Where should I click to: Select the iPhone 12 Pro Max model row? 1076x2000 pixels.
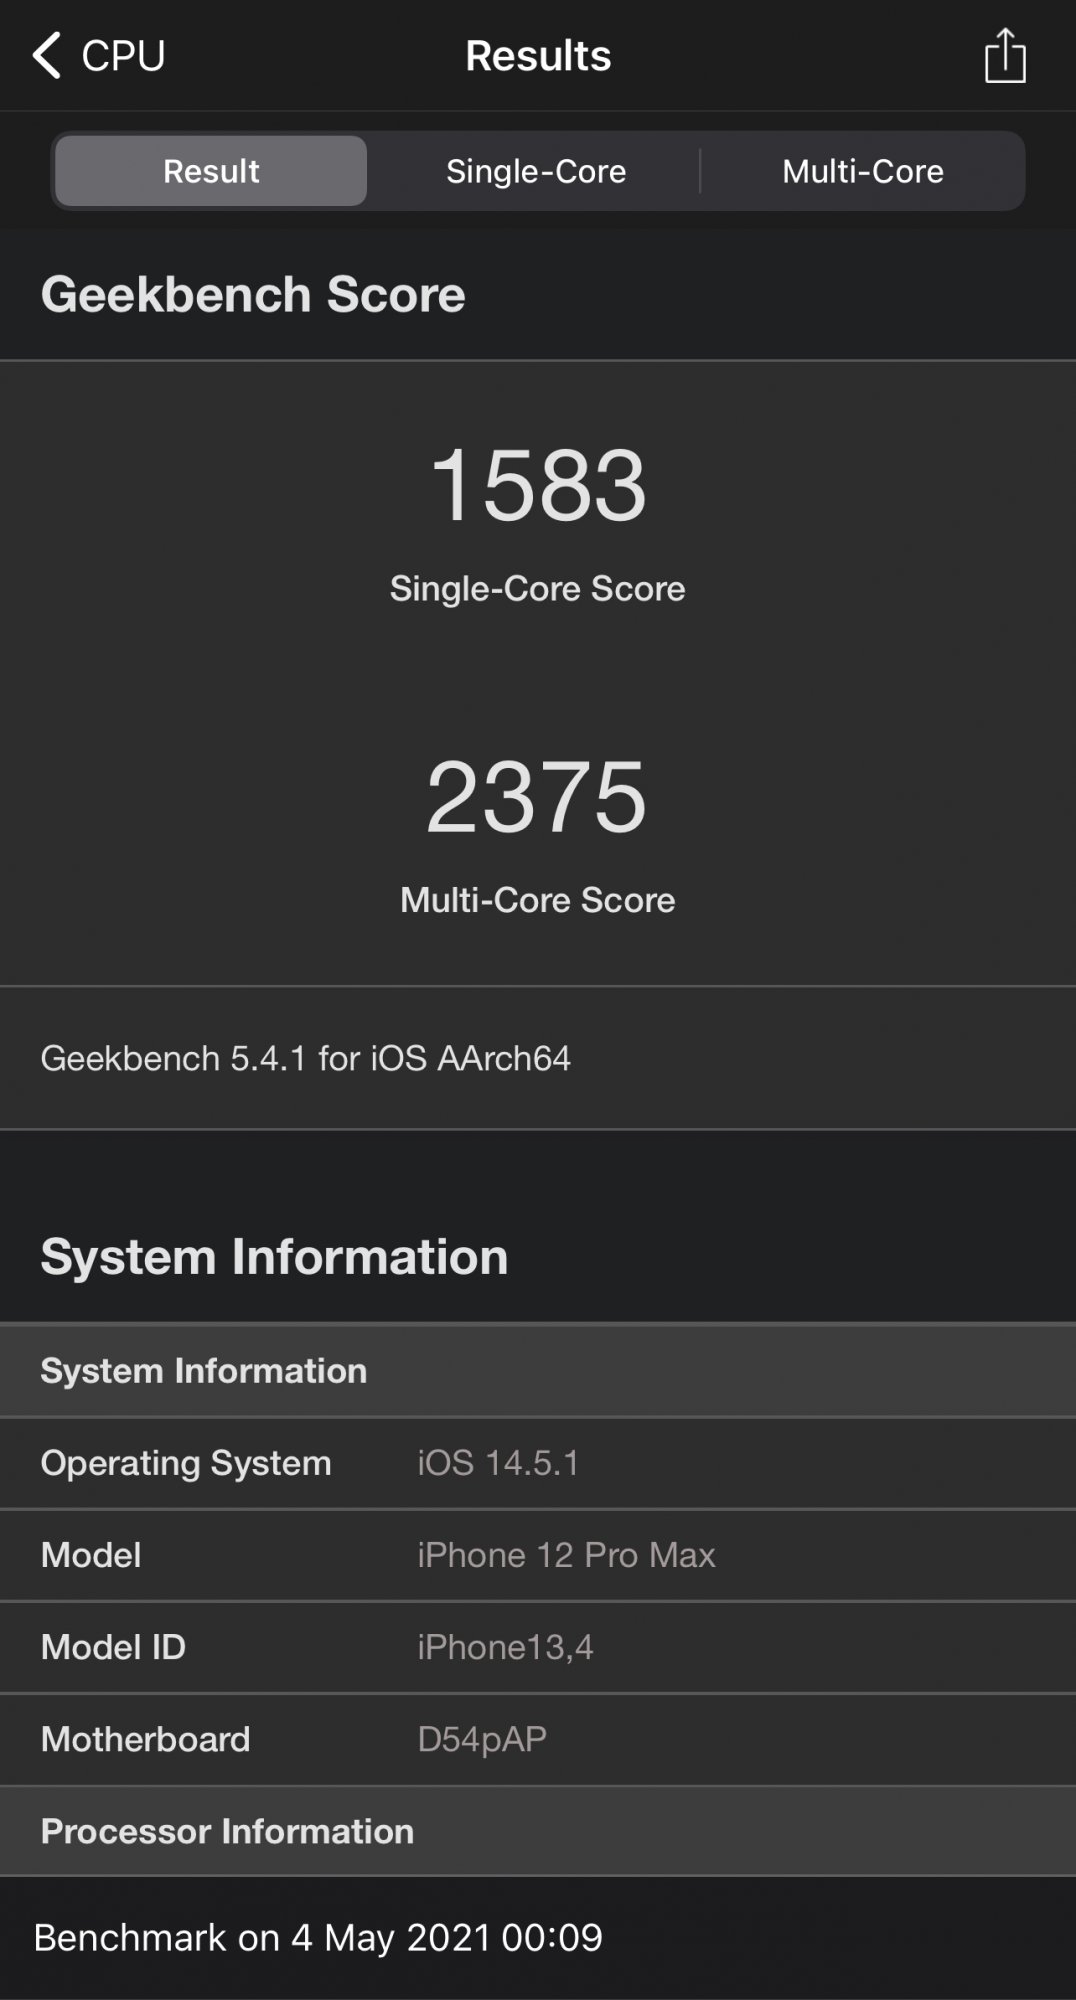point(538,1555)
